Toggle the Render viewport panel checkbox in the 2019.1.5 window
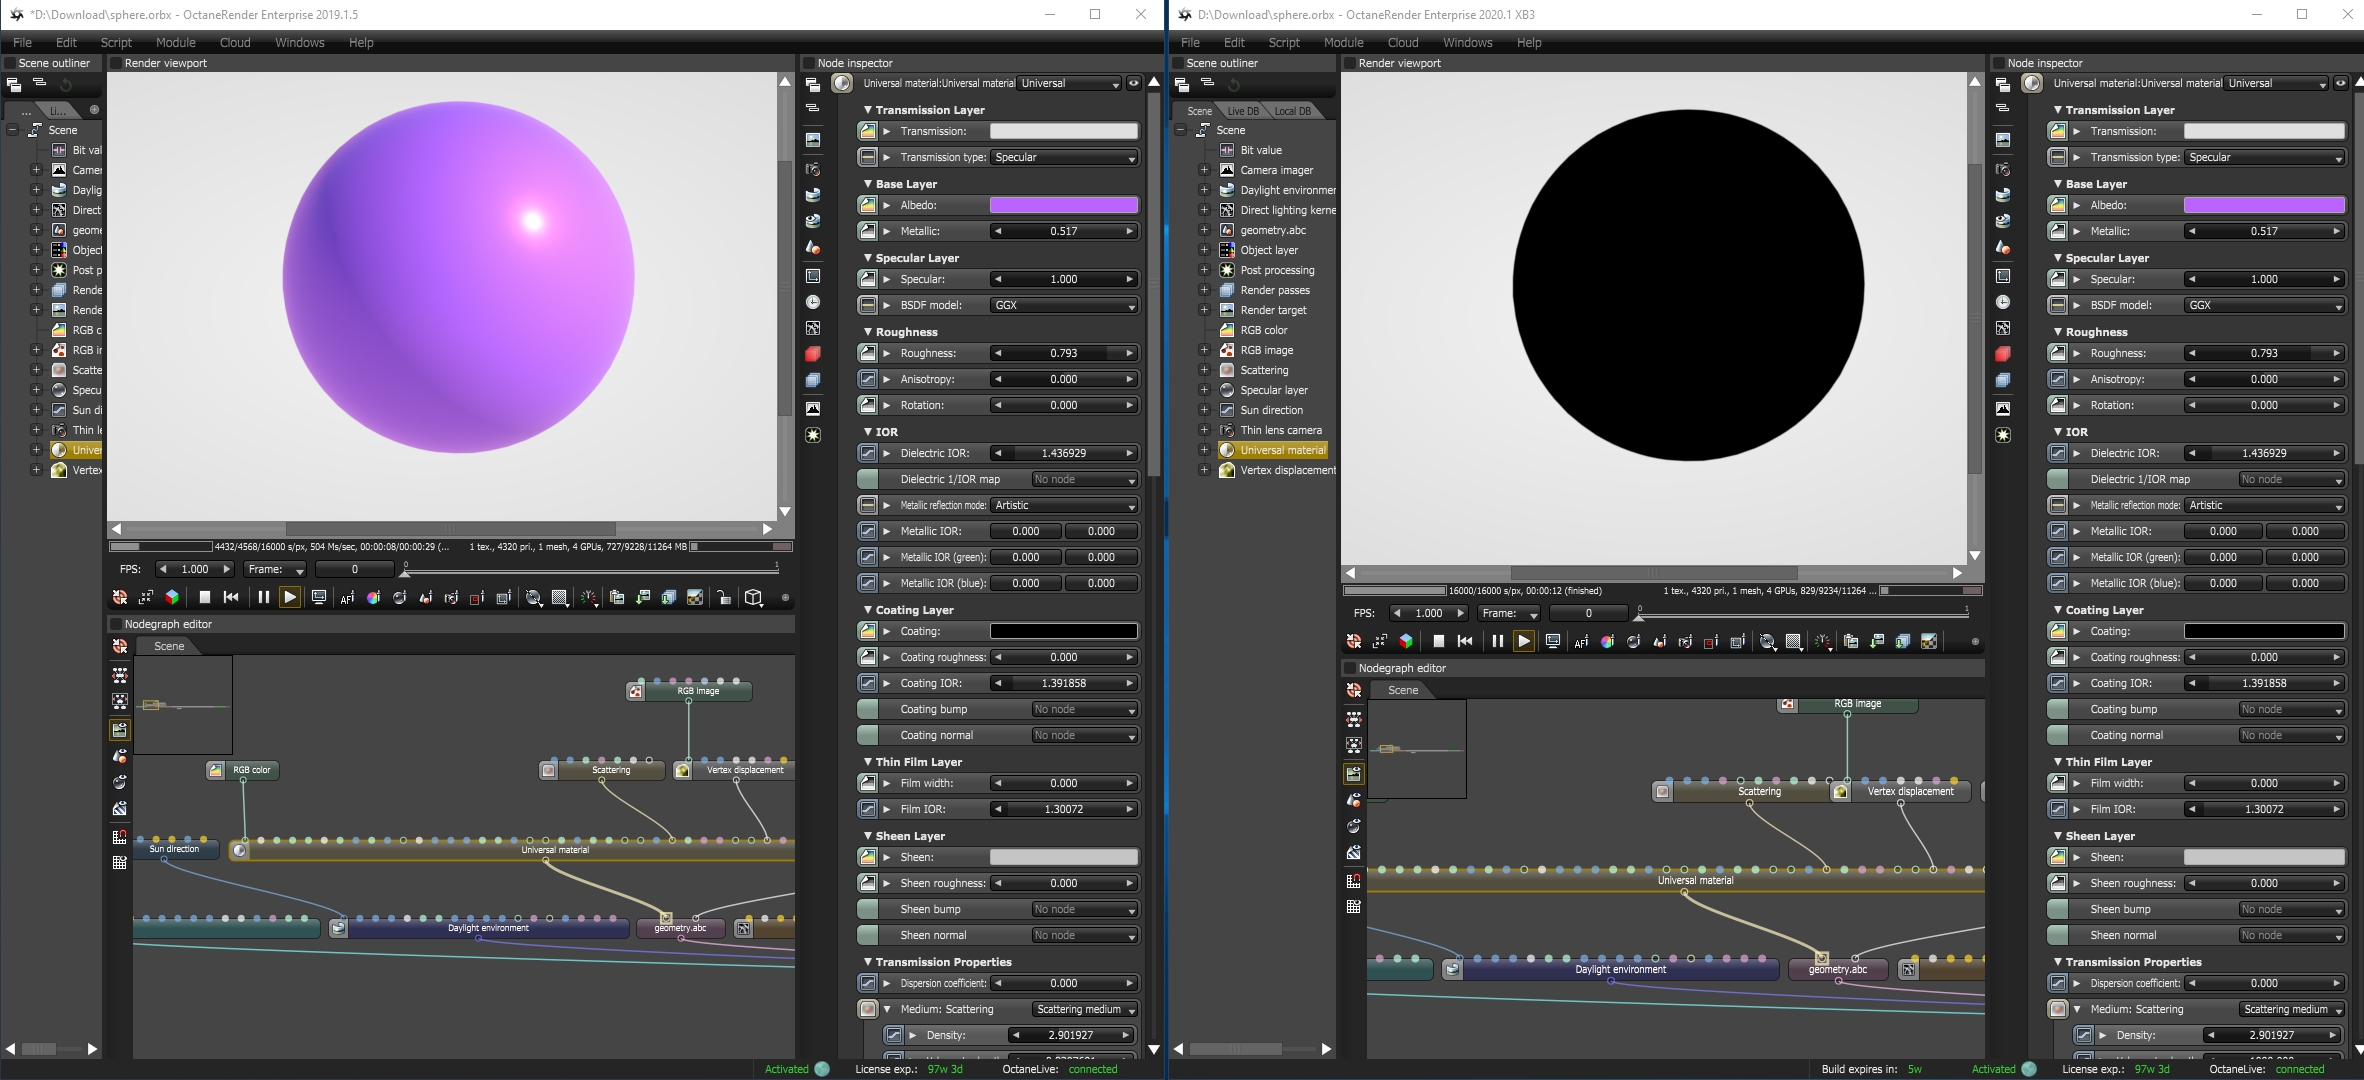The height and width of the screenshot is (1080, 2364). [x=115, y=63]
